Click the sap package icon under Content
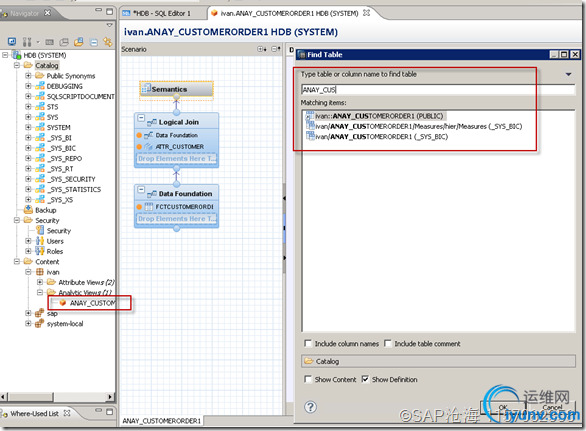This screenshot has height=431, width=586. (40, 313)
